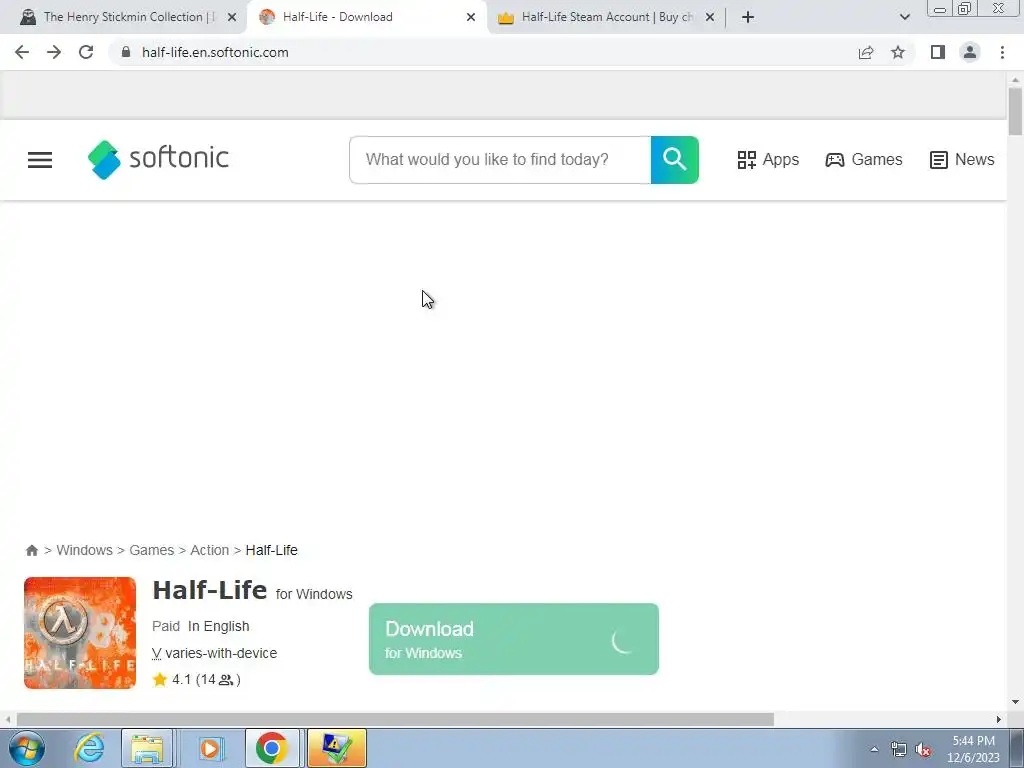Click the 'varies-with-device' version text

[x=221, y=653]
